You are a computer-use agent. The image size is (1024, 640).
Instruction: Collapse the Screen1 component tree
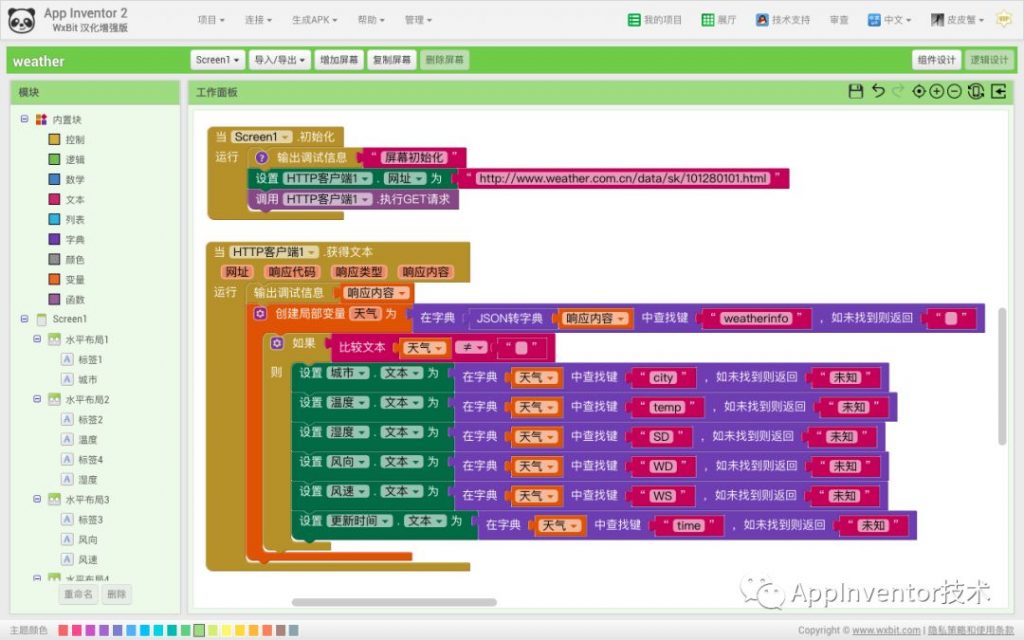tap(24, 316)
